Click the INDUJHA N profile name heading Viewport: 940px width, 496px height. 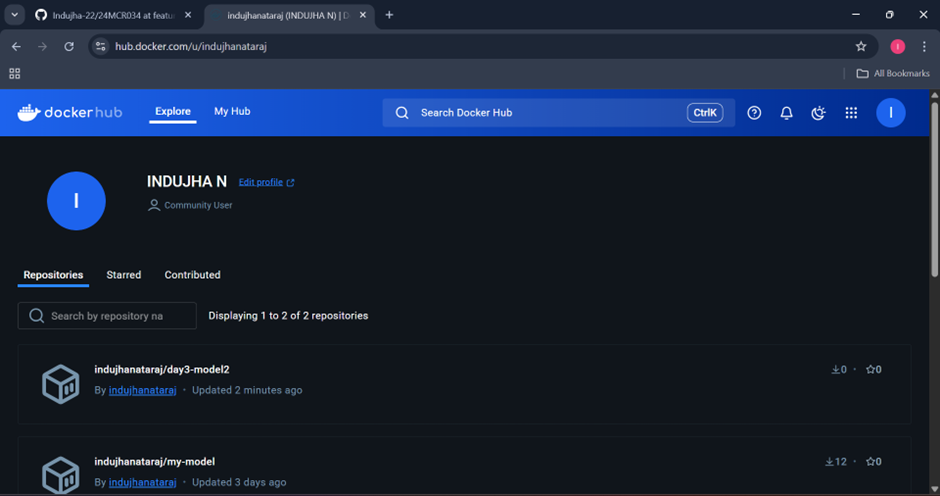tap(187, 182)
